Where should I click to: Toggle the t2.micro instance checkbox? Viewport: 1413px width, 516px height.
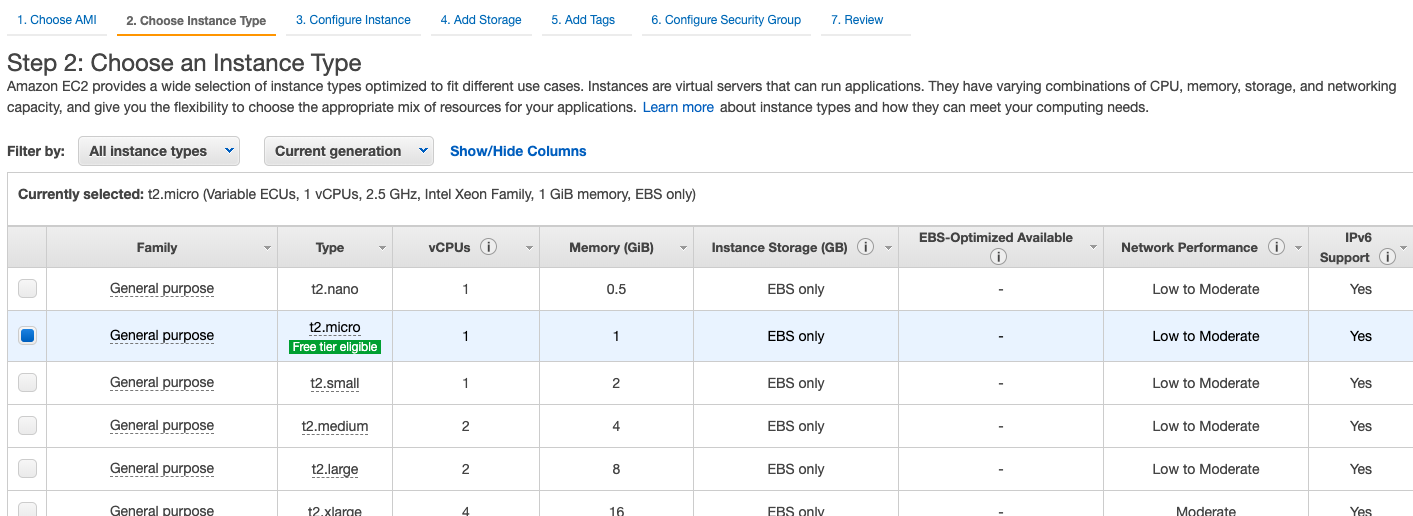click(28, 336)
